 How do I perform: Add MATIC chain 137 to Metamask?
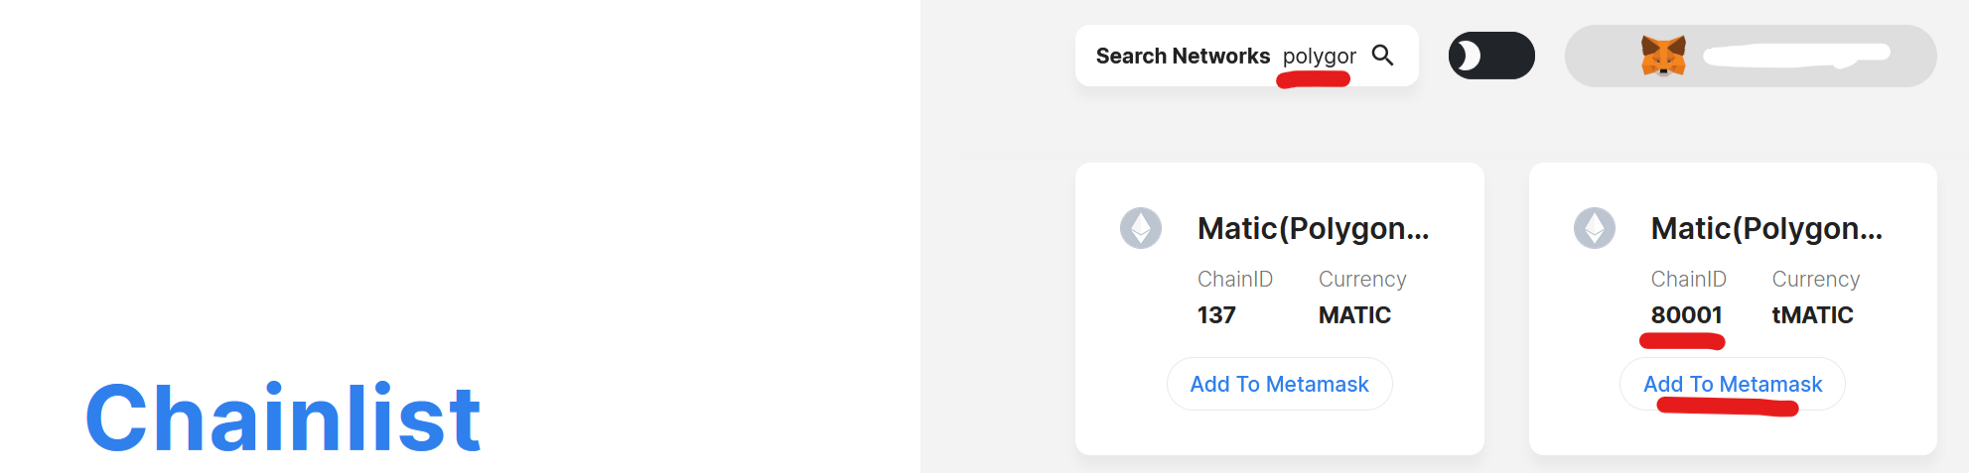click(1279, 384)
